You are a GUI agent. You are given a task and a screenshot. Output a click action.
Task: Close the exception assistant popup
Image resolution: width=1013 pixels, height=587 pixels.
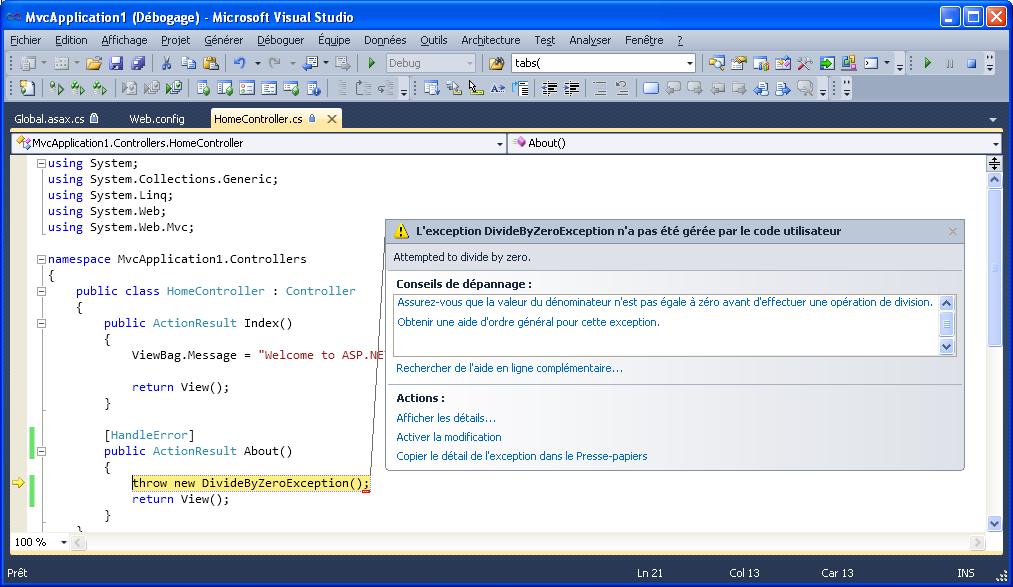point(953,231)
